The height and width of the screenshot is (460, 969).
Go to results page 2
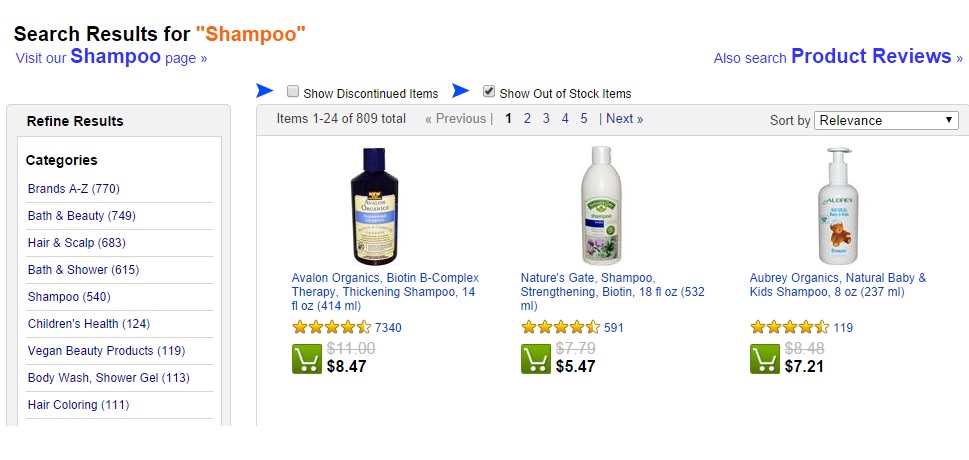[527, 119]
